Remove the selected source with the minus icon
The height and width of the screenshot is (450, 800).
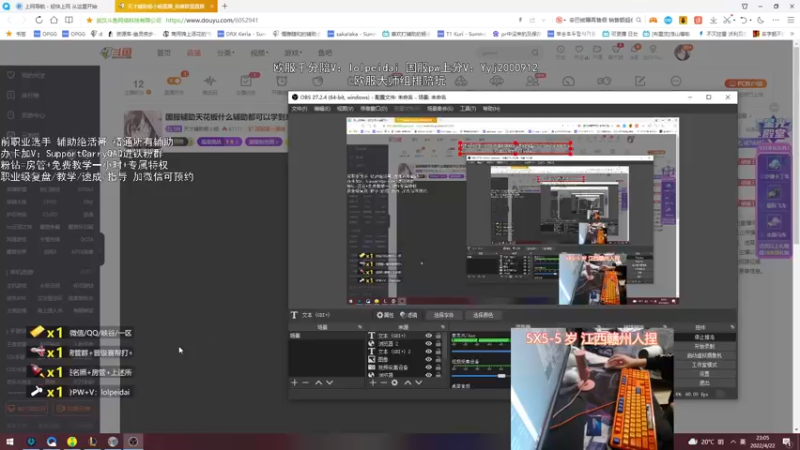(384, 382)
